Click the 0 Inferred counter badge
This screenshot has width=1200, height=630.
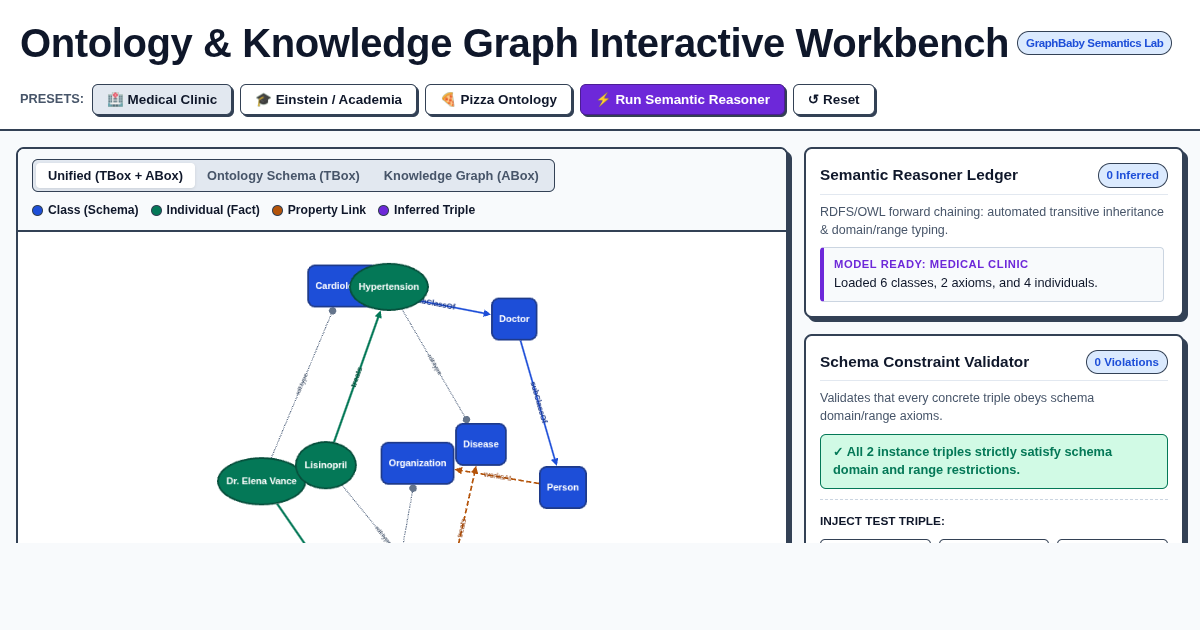tap(1132, 175)
